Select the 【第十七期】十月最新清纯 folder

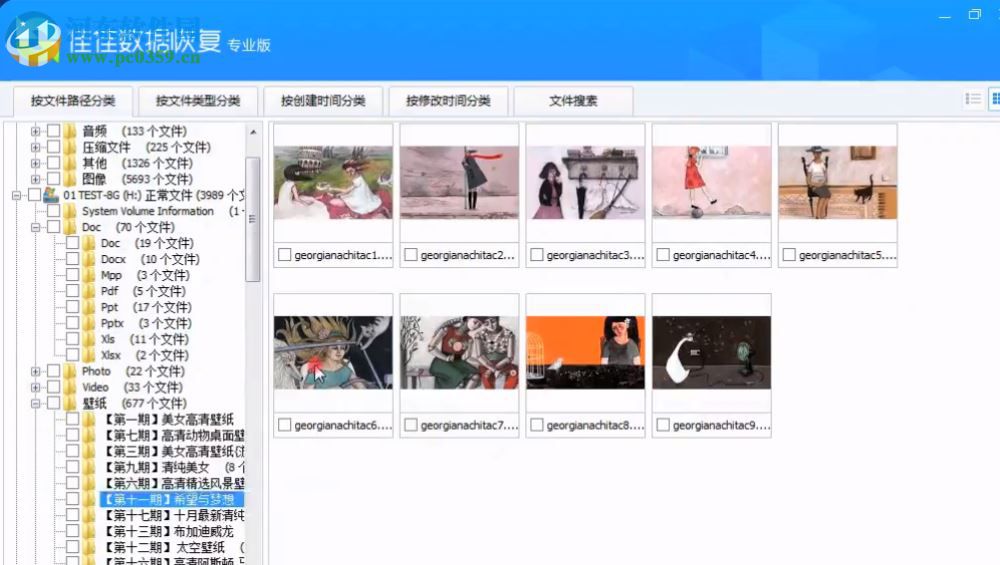pyautogui.click(x=173, y=515)
